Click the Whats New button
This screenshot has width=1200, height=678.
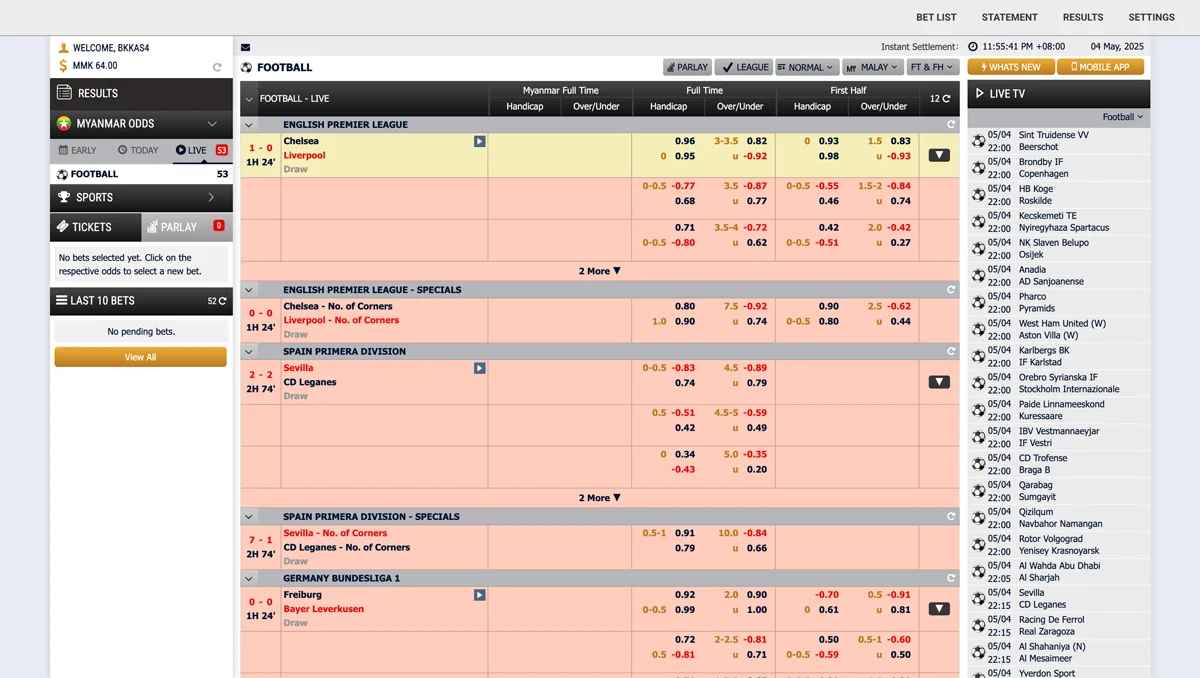(x=1010, y=67)
